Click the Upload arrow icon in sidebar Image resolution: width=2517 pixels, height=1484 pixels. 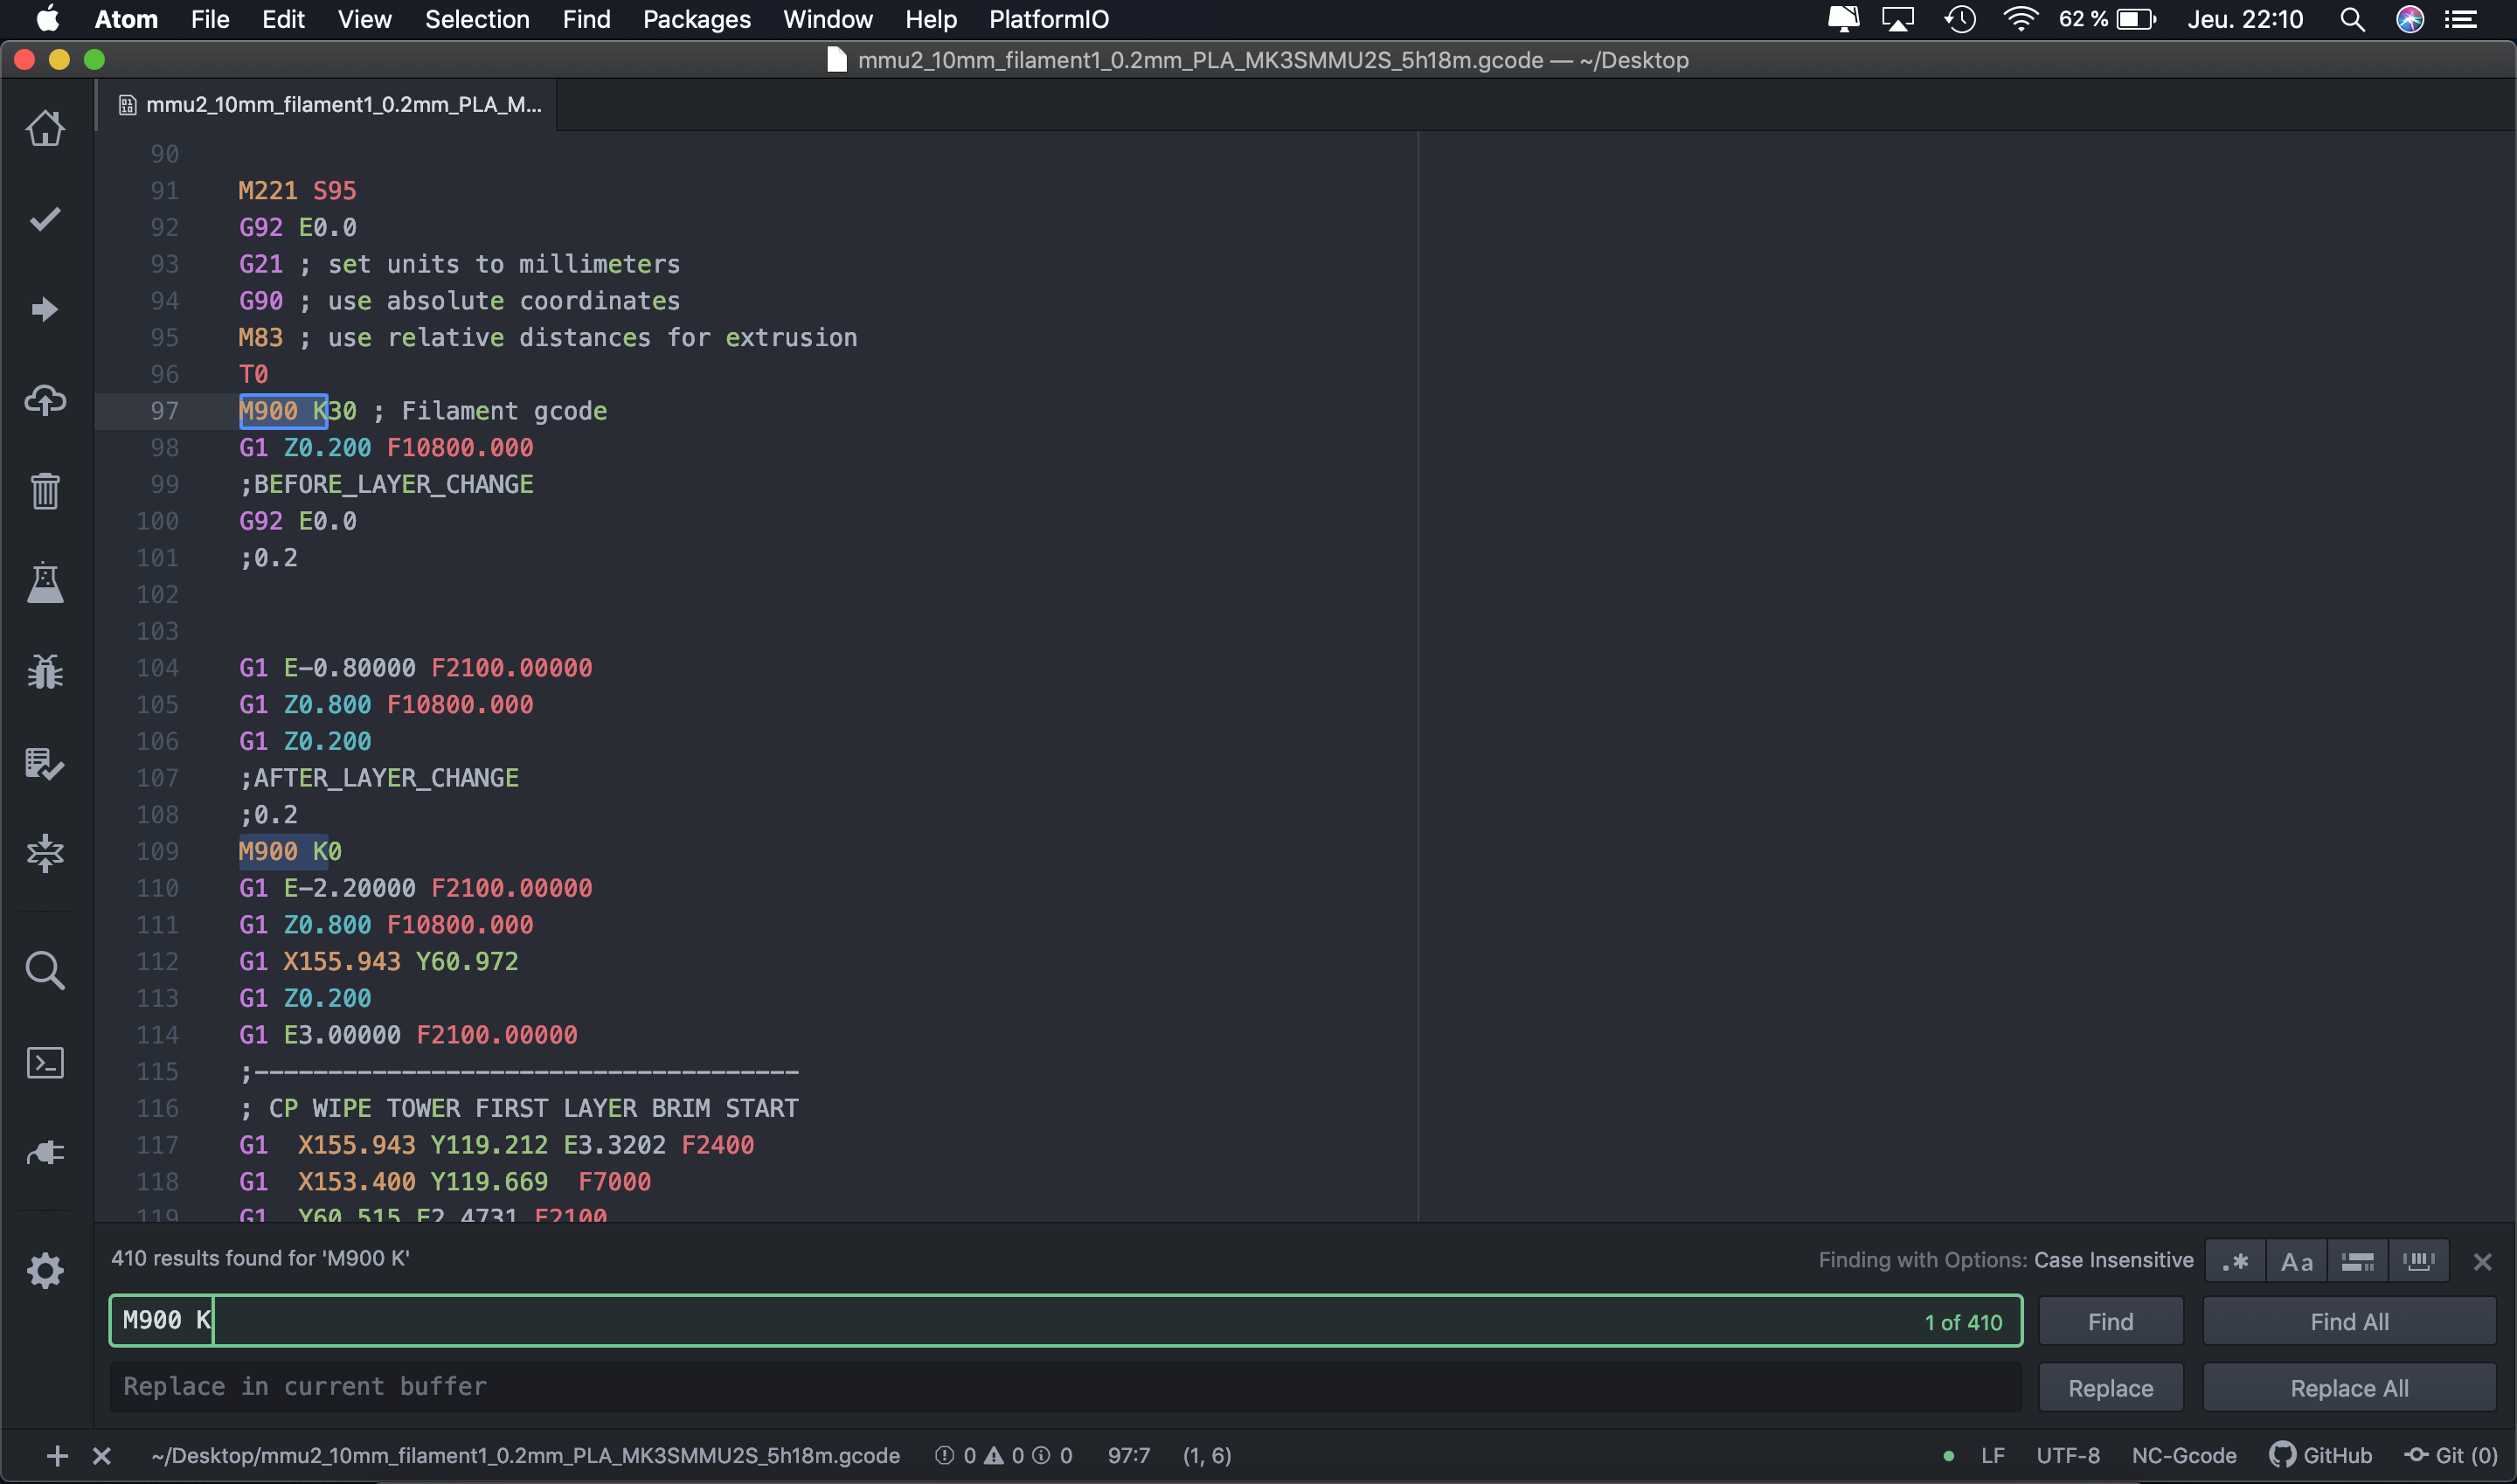point(45,308)
